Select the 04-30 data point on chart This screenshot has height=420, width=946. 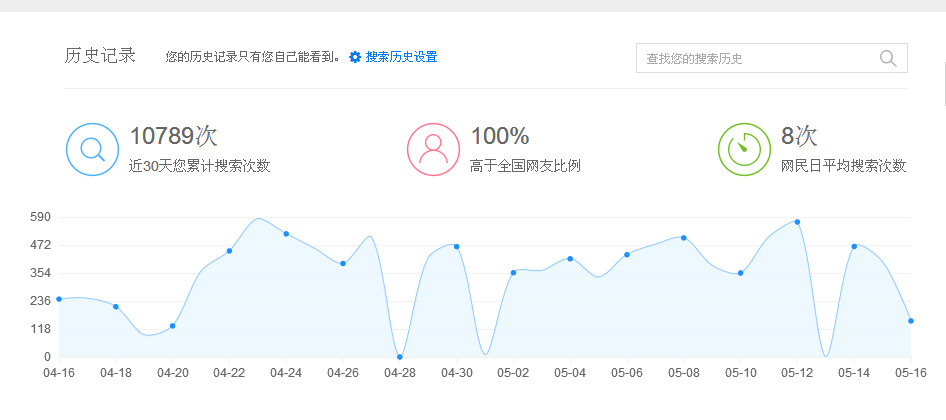point(457,246)
